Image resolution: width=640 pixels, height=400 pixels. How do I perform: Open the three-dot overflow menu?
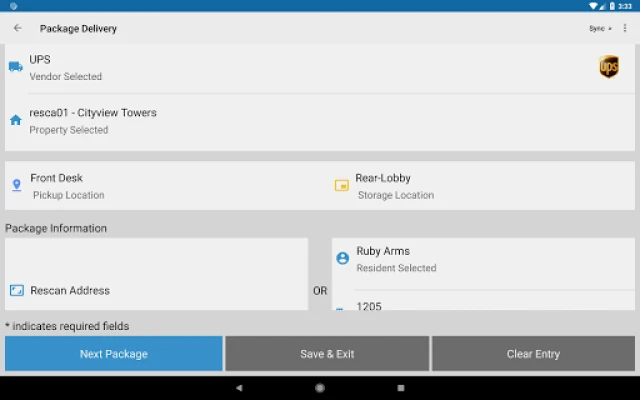[x=625, y=28]
